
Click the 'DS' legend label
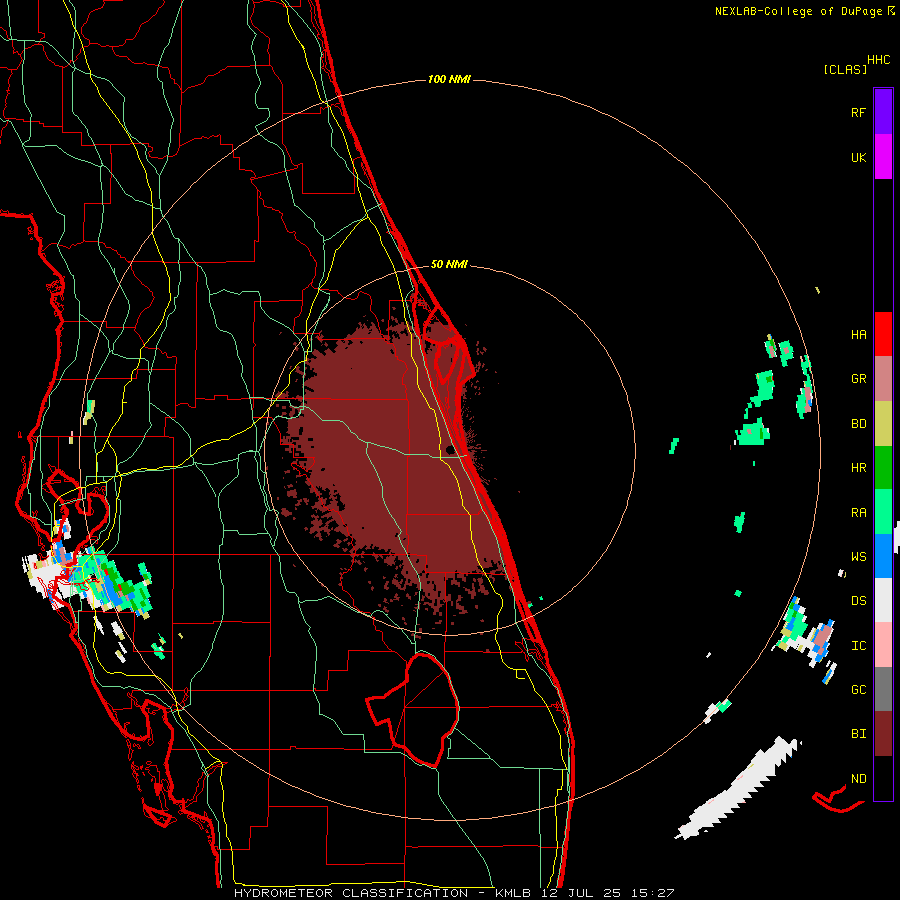click(x=858, y=601)
